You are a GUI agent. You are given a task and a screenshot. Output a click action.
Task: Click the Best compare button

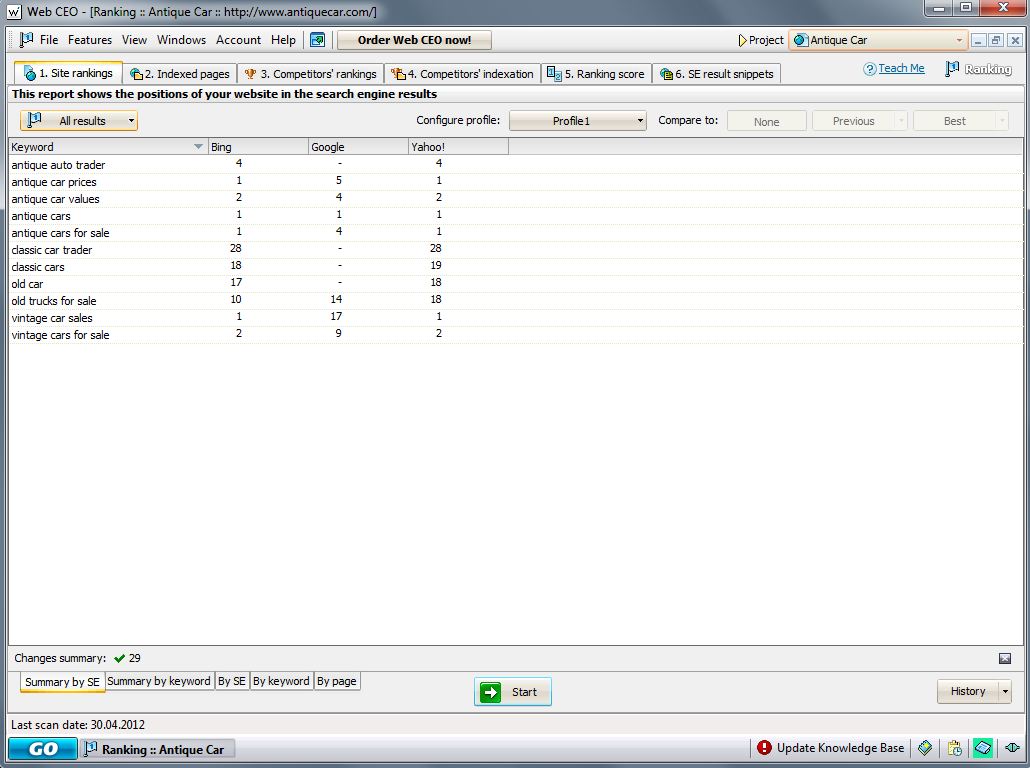954,121
